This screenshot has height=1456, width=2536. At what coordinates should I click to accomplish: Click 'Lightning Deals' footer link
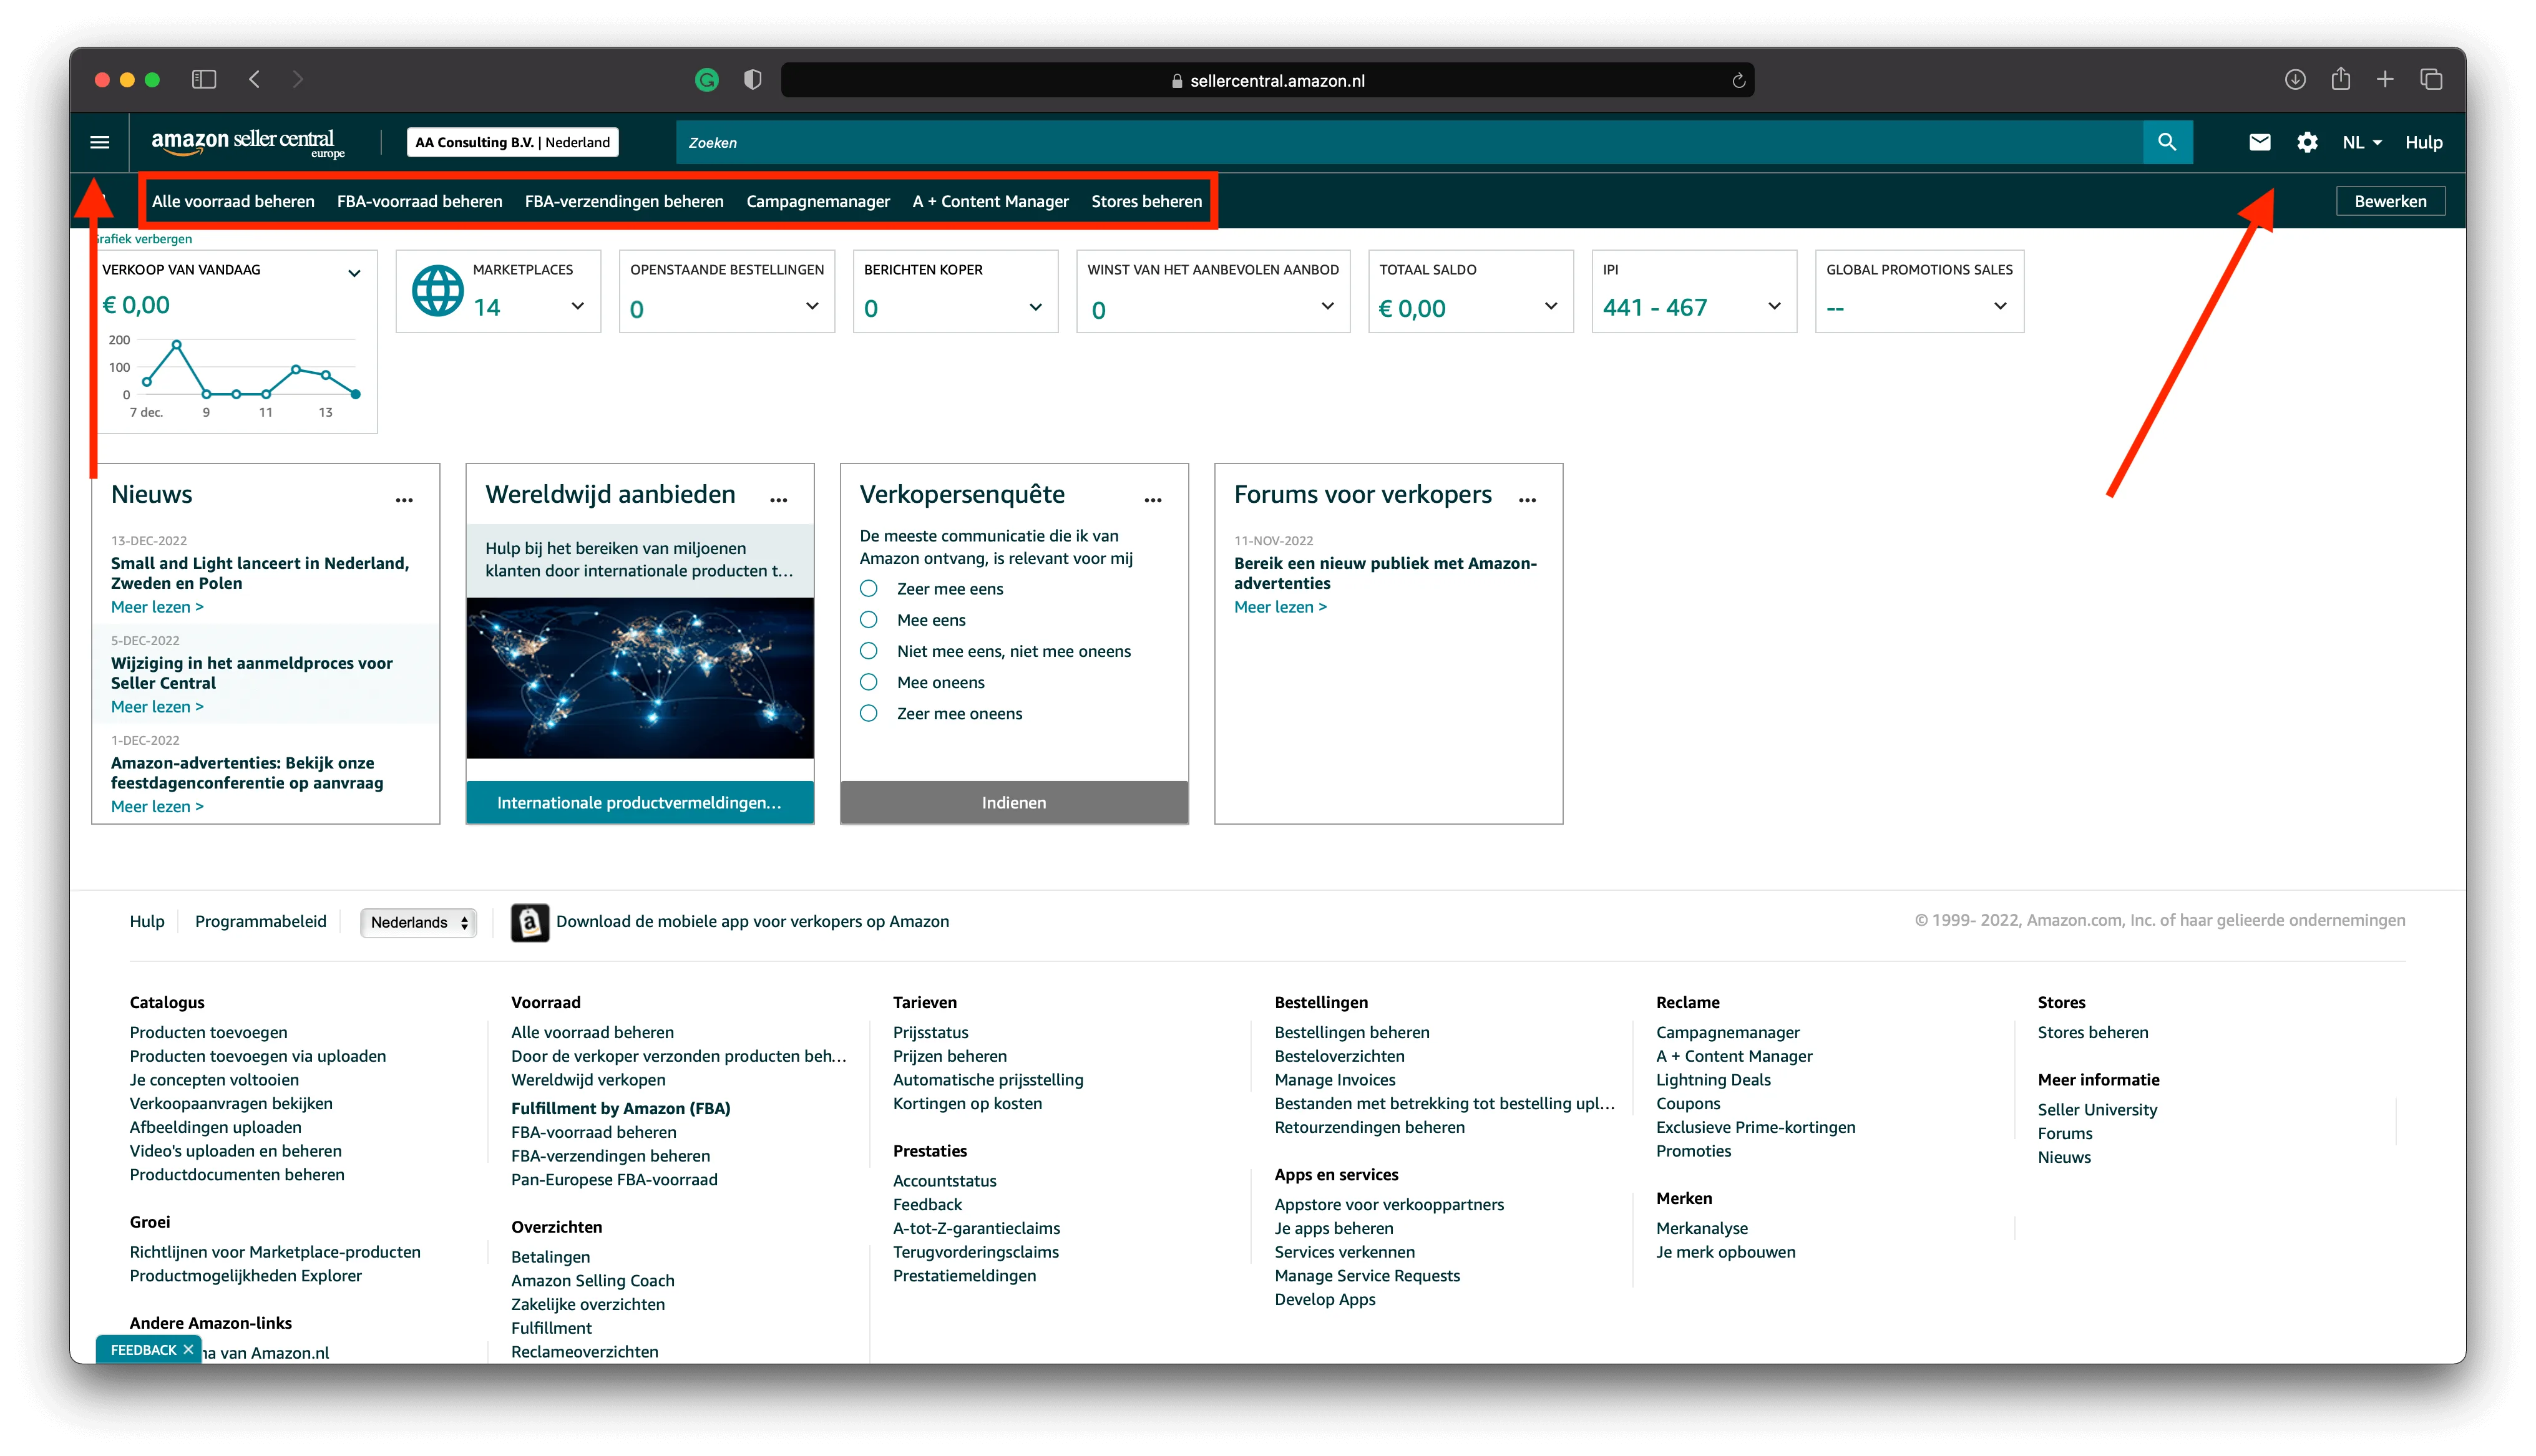click(1713, 1080)
